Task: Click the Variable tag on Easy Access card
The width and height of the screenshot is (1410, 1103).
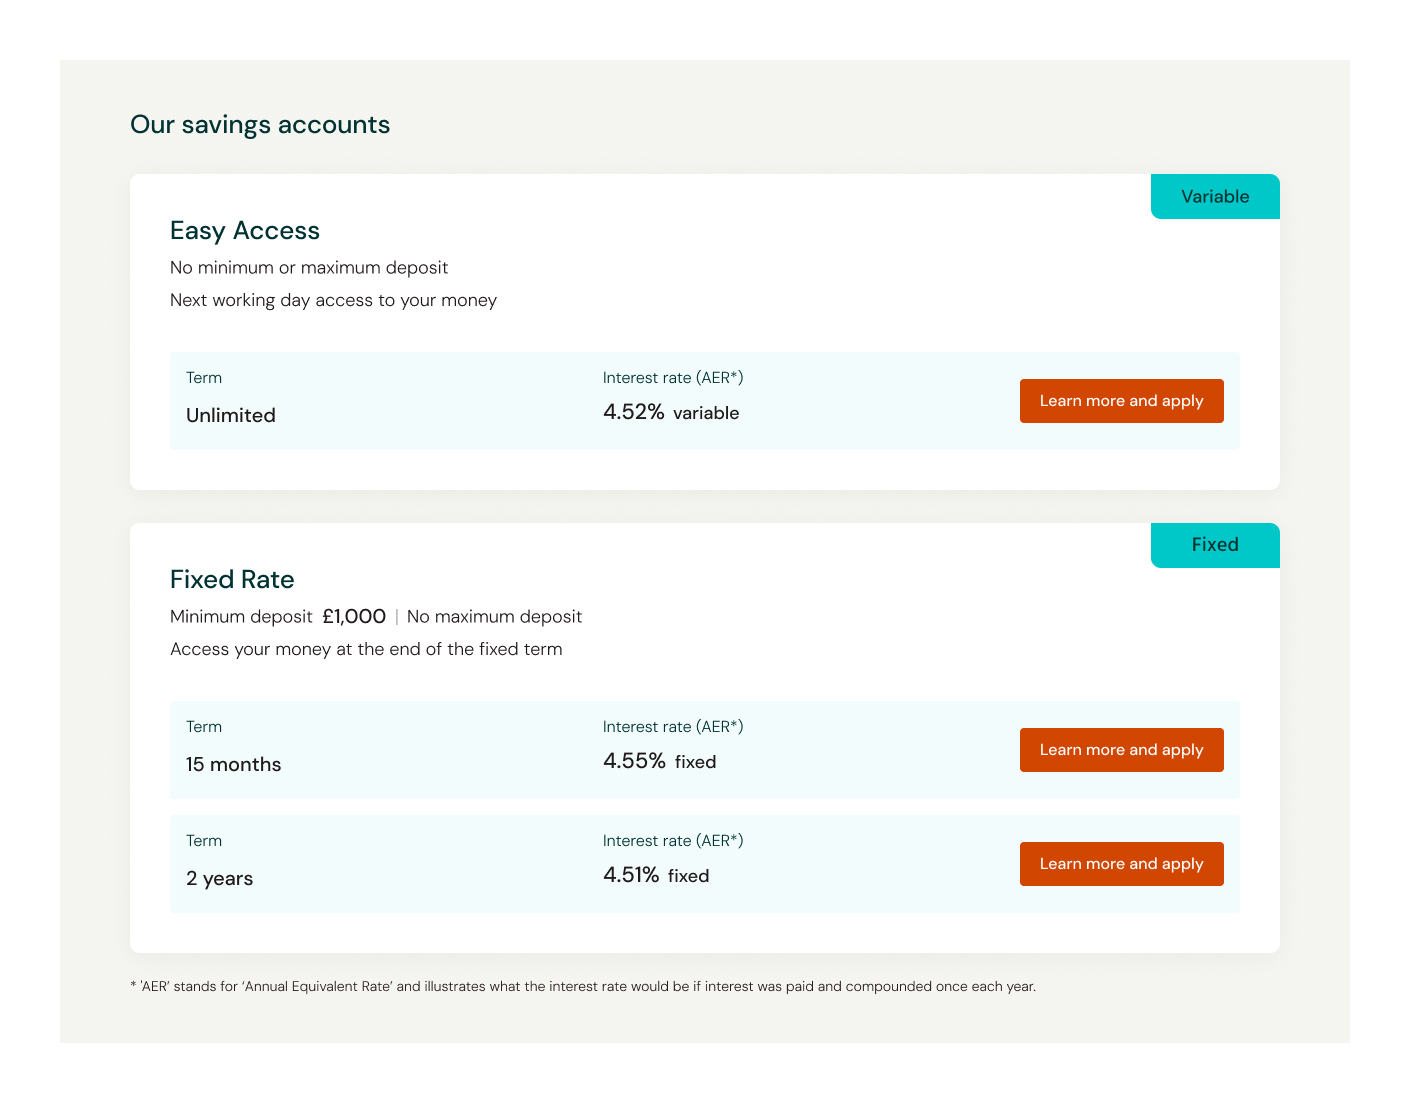Action: pos(1215,197)
